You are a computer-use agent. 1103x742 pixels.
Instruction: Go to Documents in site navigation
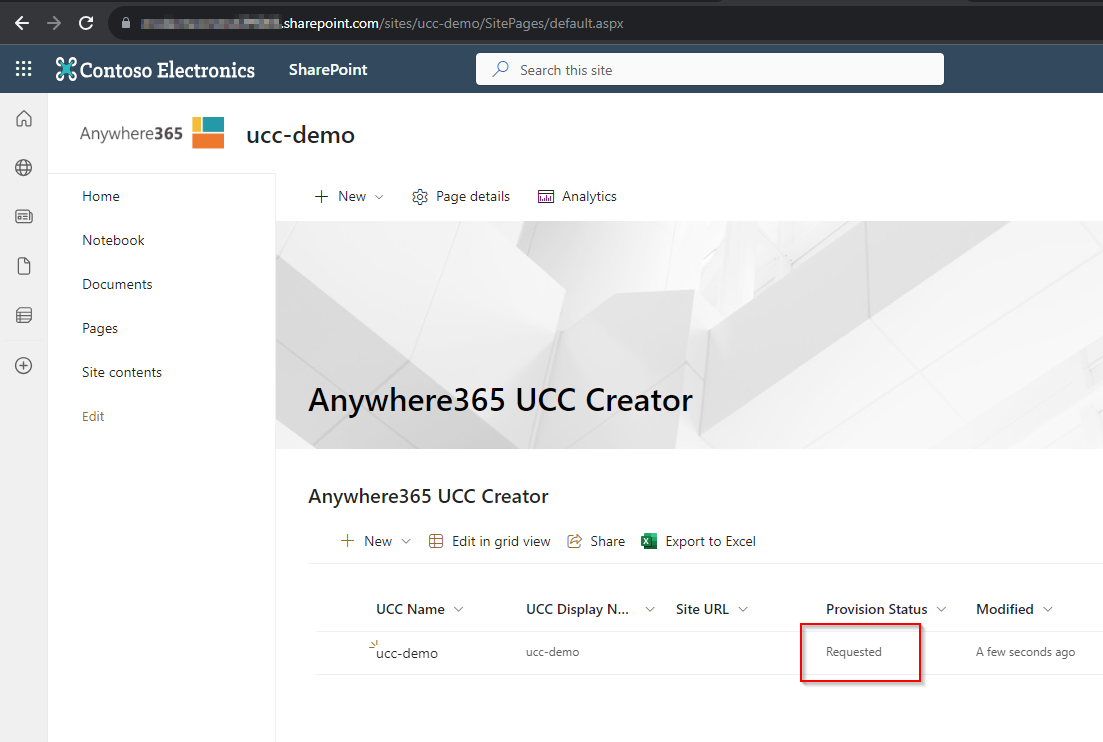click(117, 284)
